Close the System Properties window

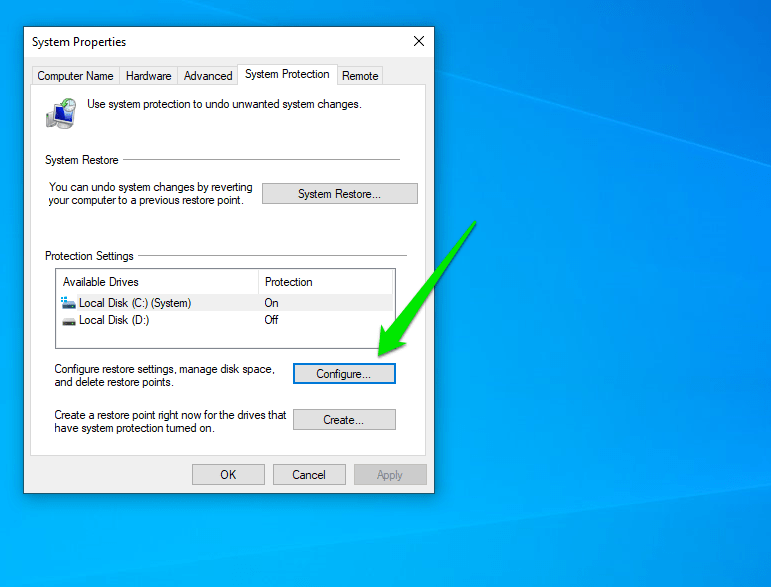coord(419,41)
